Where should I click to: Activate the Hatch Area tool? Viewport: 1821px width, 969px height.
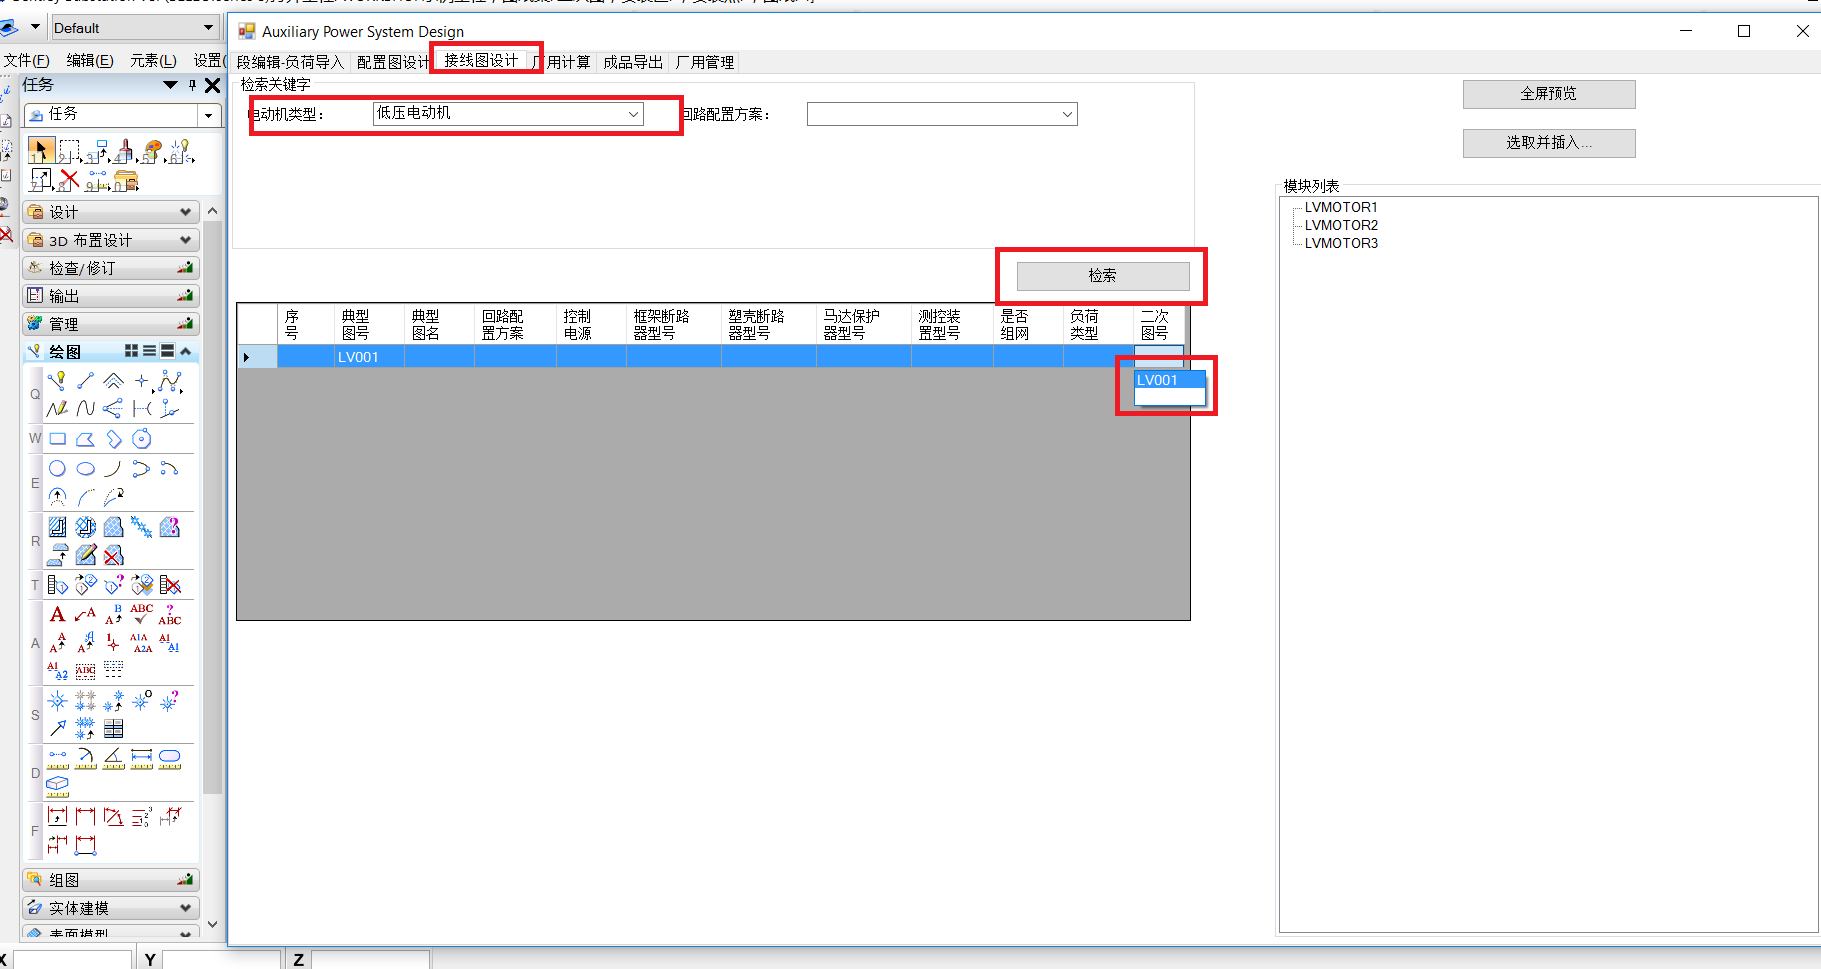pyautogui.click(x=57, y=527)
